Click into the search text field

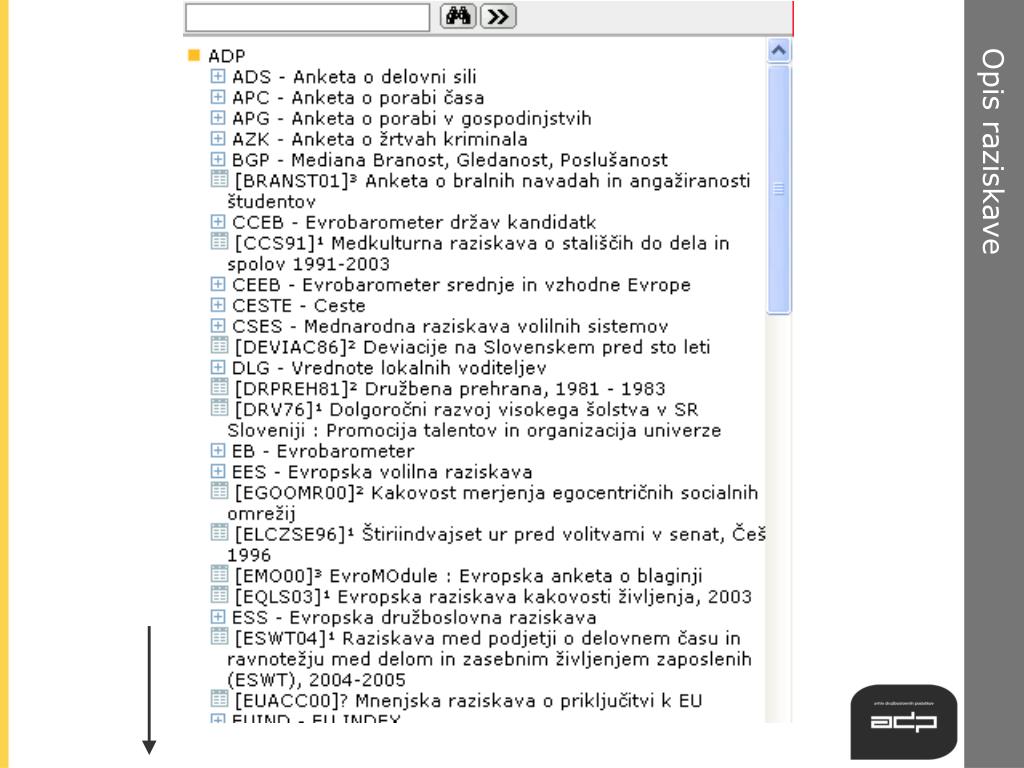click(x=308, y=17)
